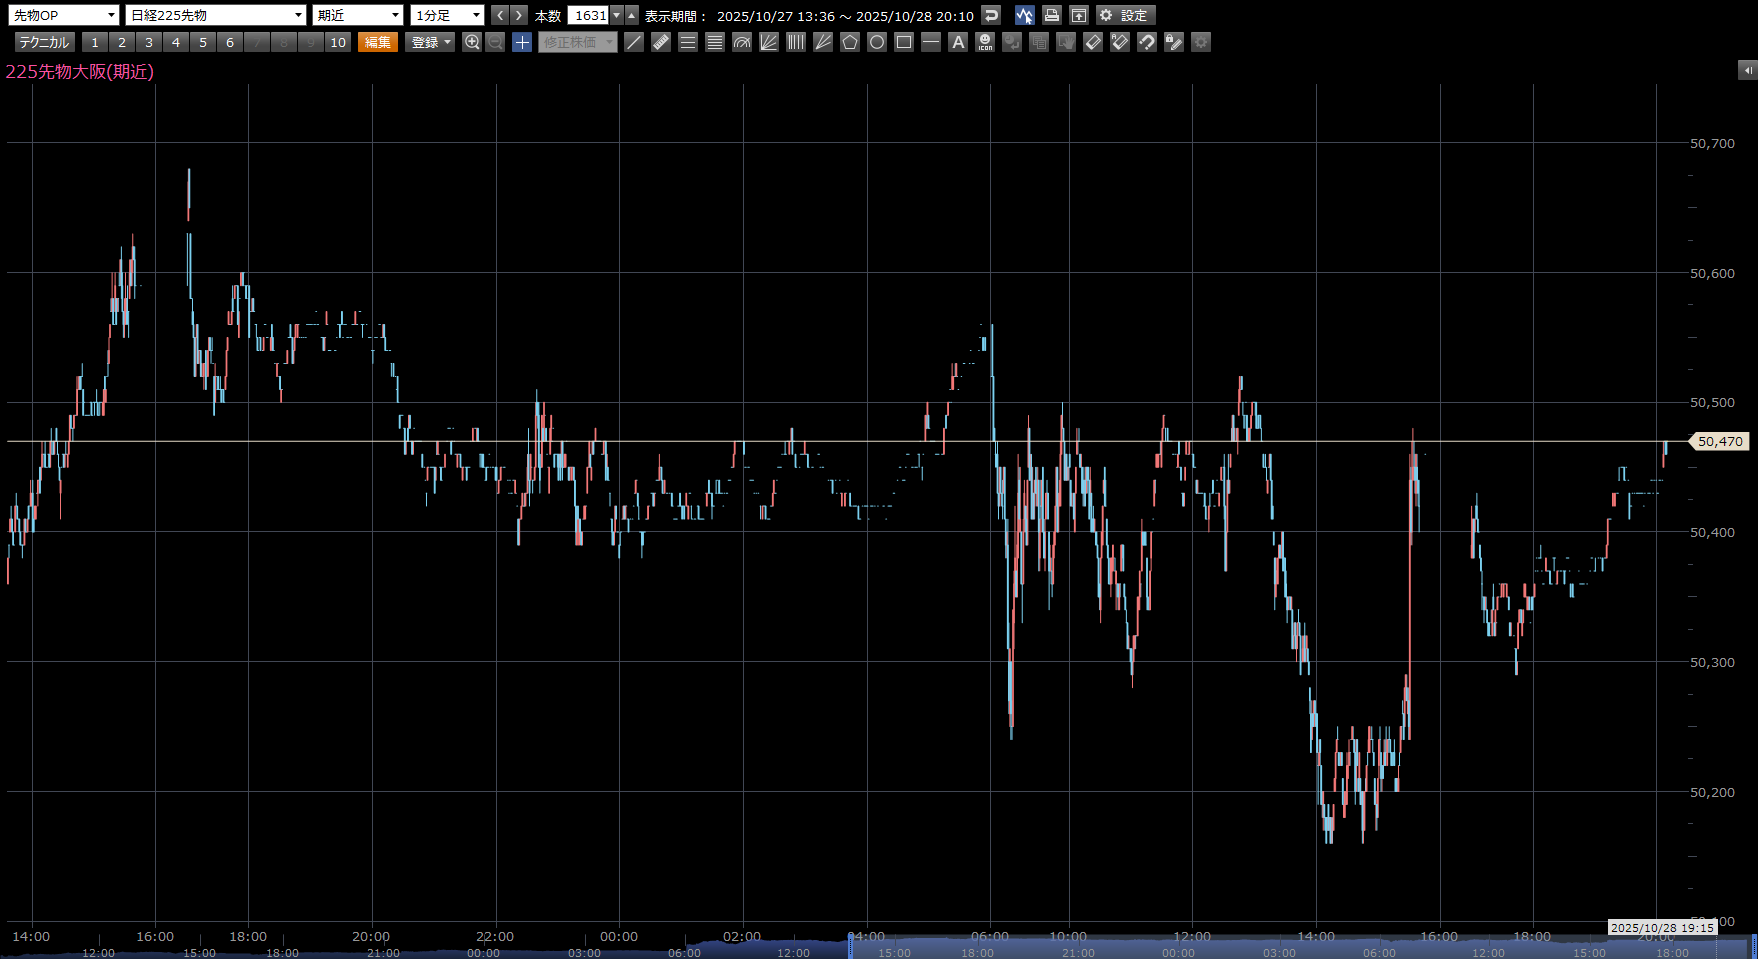Image resolution: width=1758 pixels, height=959 pixels.
Task: Toggle the chart pointer tracking mode
Action: tap(1024, 15)
